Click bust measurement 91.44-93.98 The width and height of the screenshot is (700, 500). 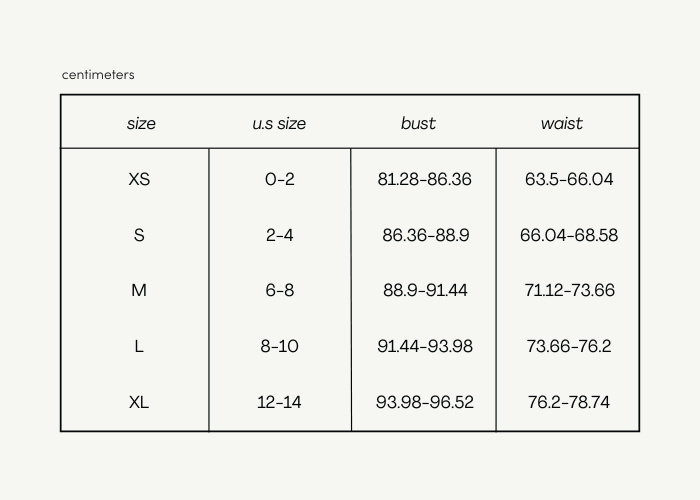424,347
